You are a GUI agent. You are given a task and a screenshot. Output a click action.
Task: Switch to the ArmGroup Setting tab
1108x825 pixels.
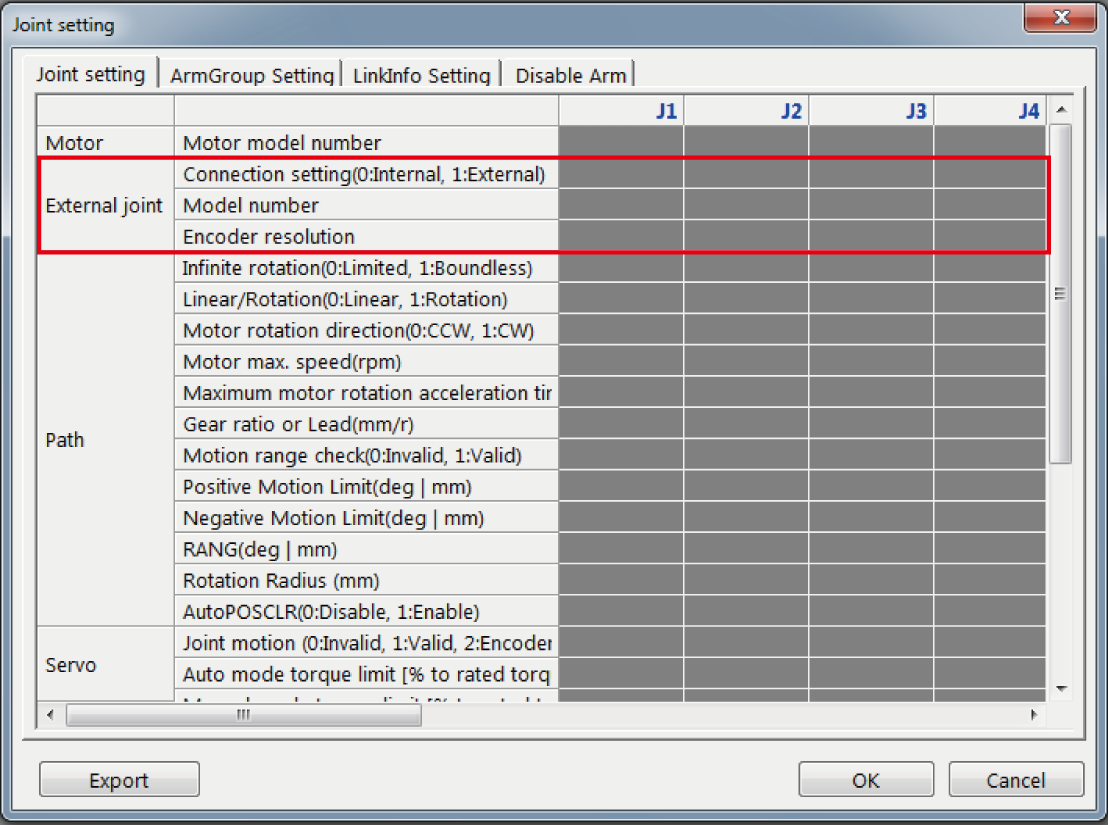coord(251,76)
